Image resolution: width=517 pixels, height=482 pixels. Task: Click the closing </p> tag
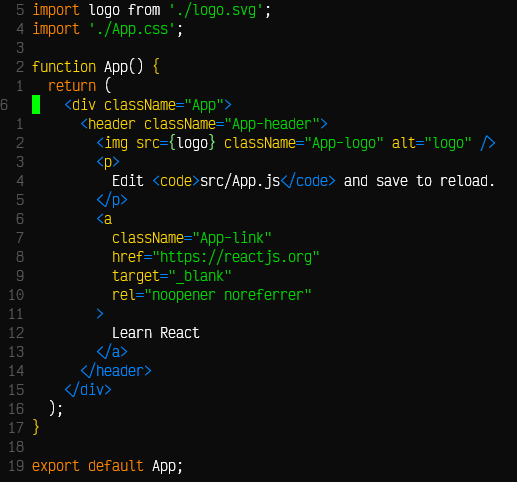[112, 200]
